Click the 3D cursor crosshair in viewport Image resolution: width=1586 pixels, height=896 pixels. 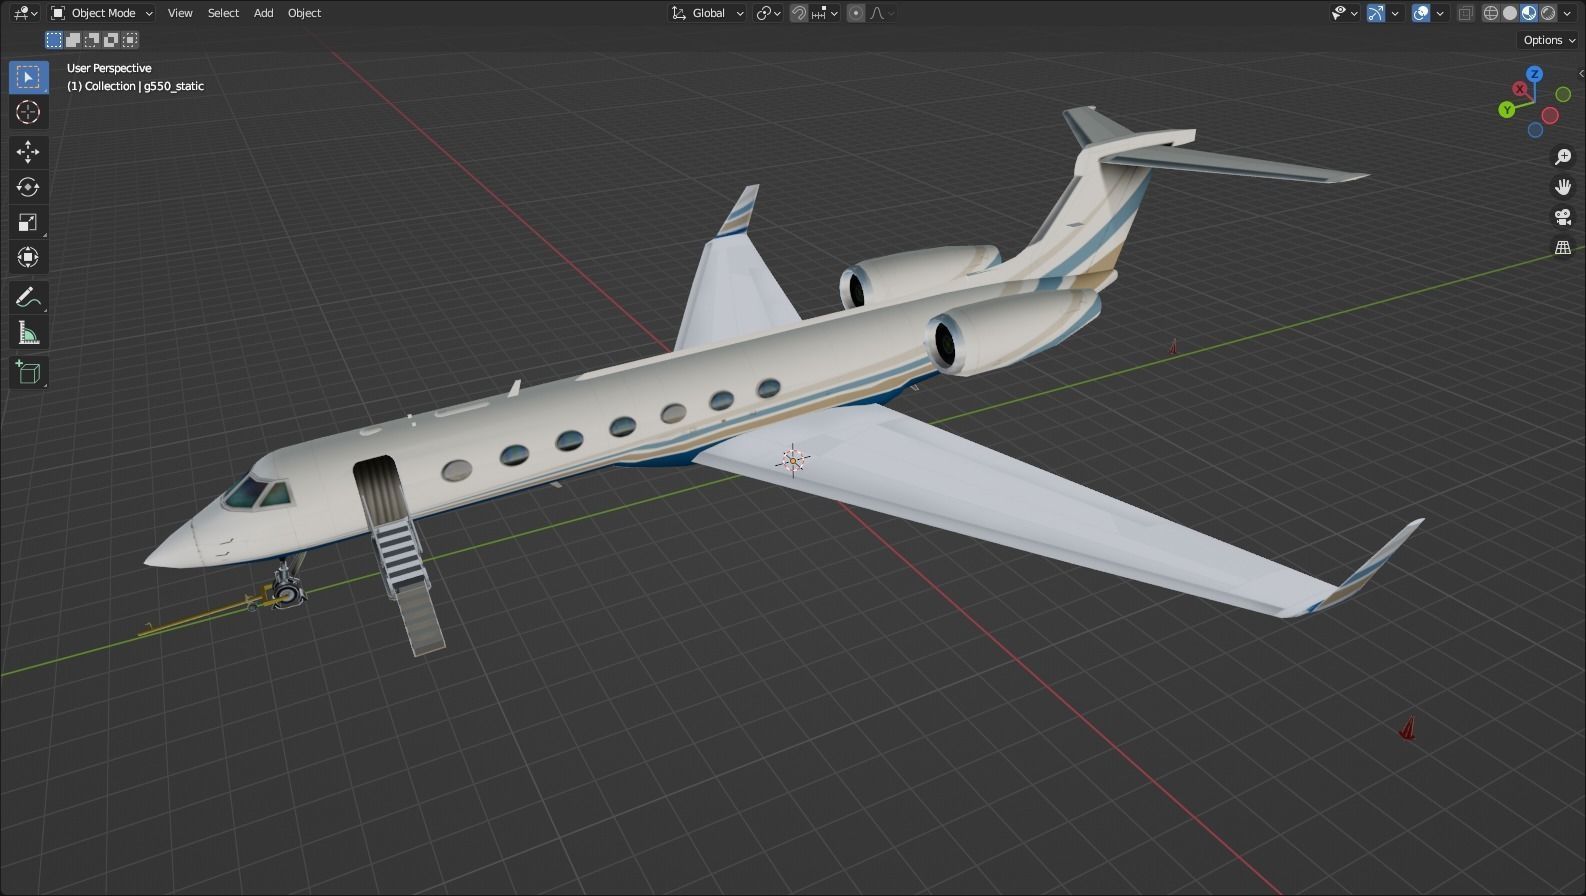(x=793, y=460)
